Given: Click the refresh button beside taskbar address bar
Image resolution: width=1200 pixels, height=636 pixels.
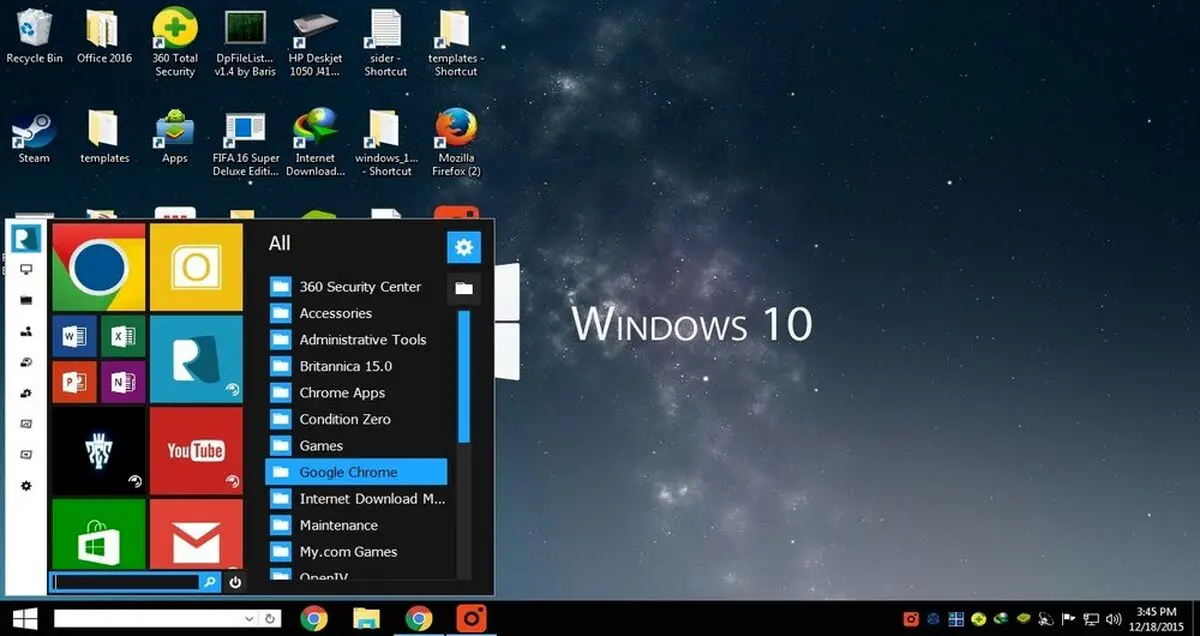Looking at the screenshot, I should tap(270, 619).
